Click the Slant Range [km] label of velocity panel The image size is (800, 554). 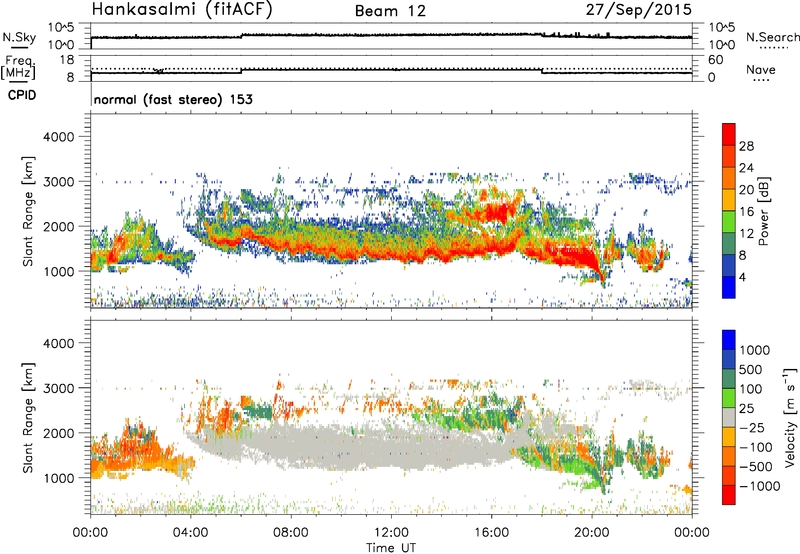[28, 418]
